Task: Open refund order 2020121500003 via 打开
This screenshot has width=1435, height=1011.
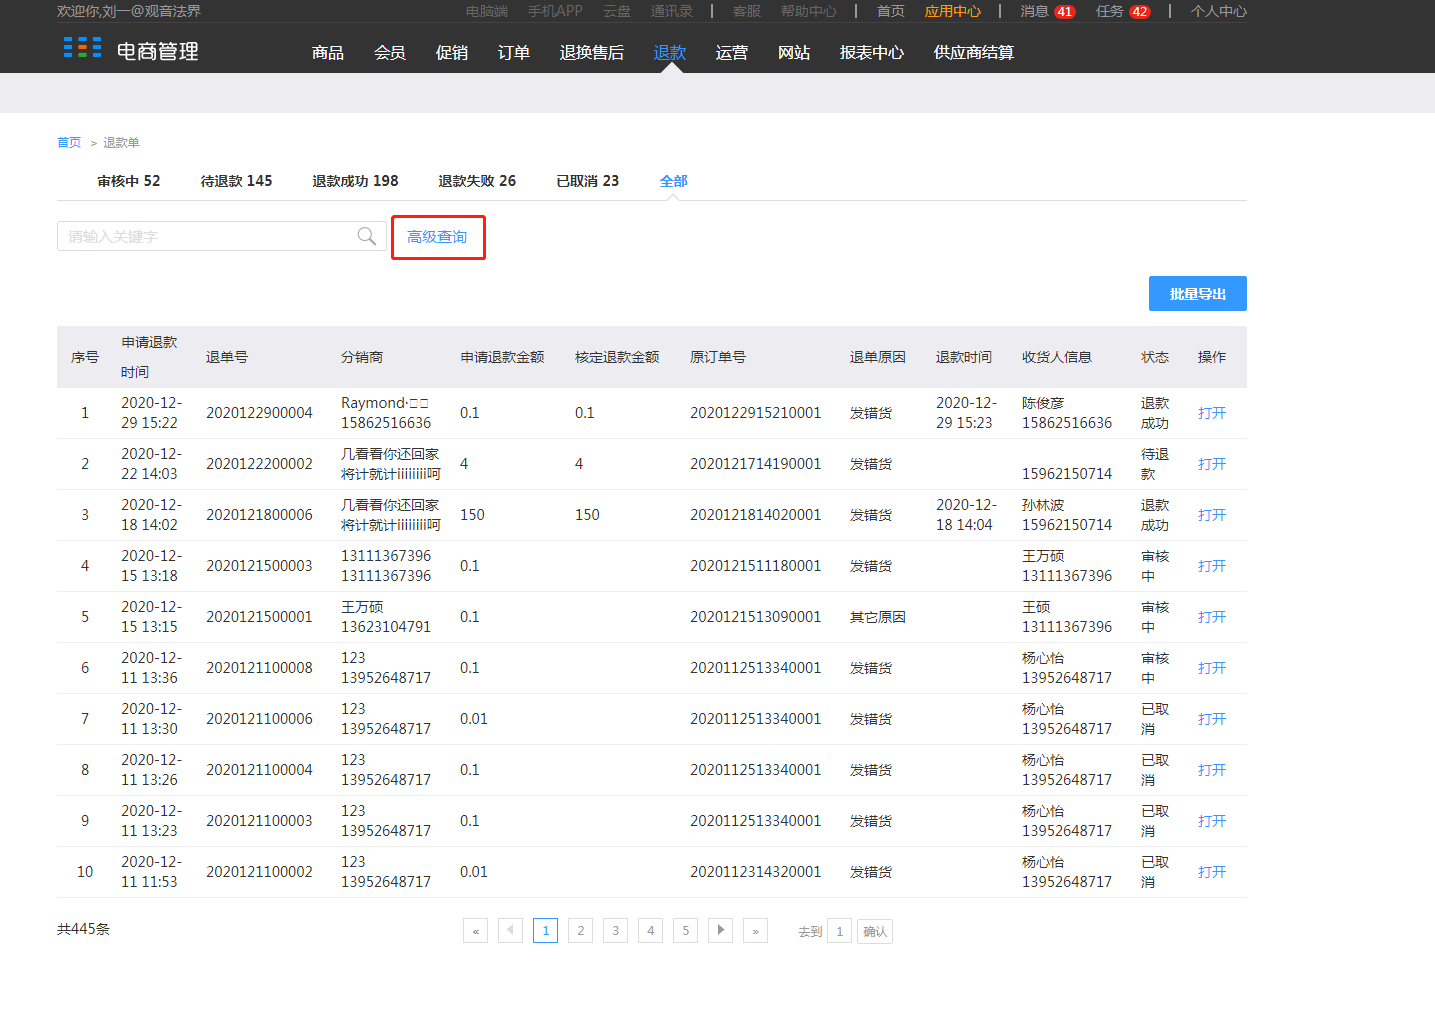Action: [x=1212, y=566]
